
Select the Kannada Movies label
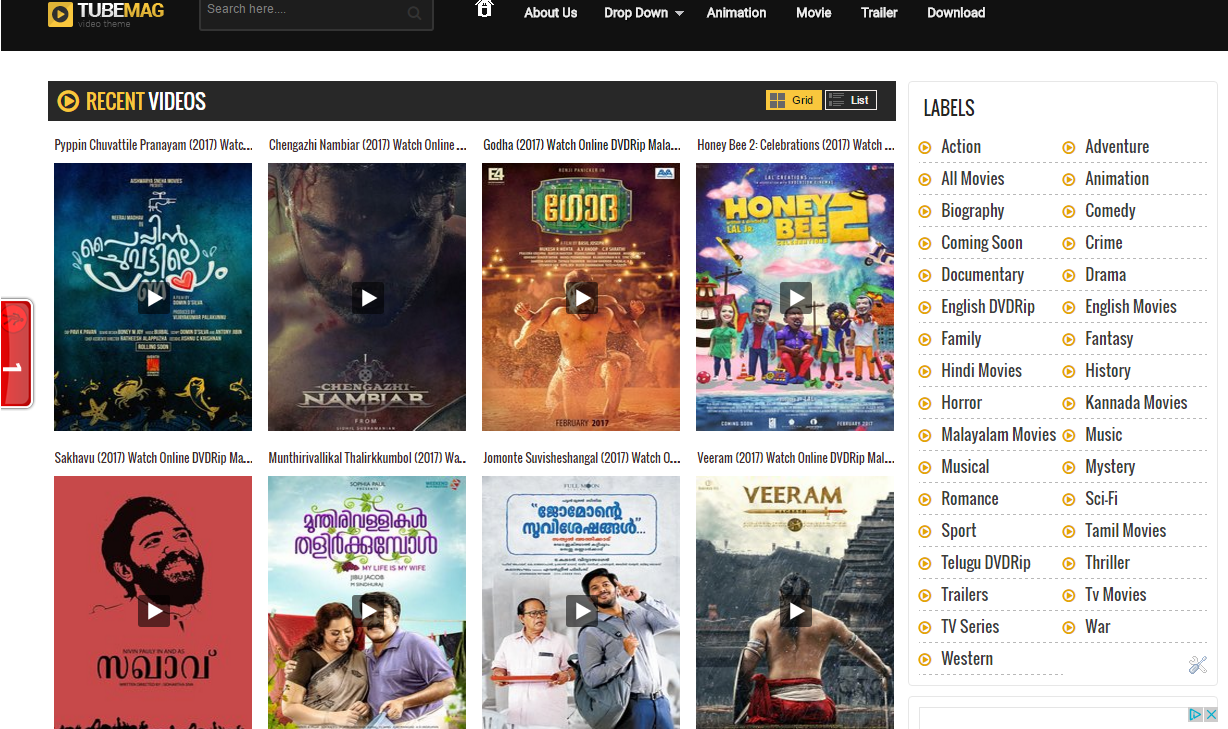[1136, 403]
